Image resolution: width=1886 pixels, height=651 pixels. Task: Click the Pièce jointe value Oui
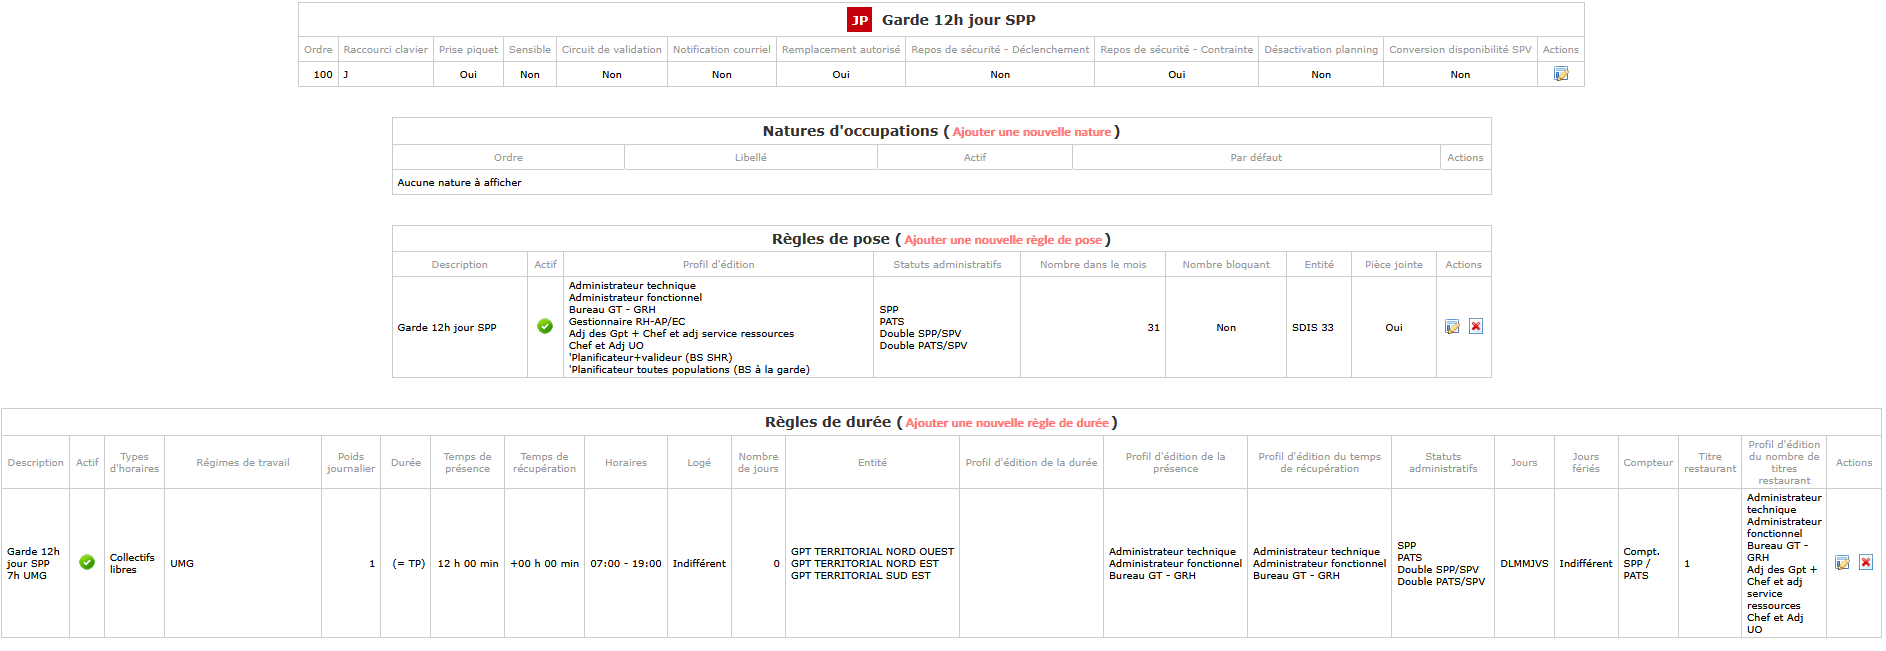tap(1394, 328)
